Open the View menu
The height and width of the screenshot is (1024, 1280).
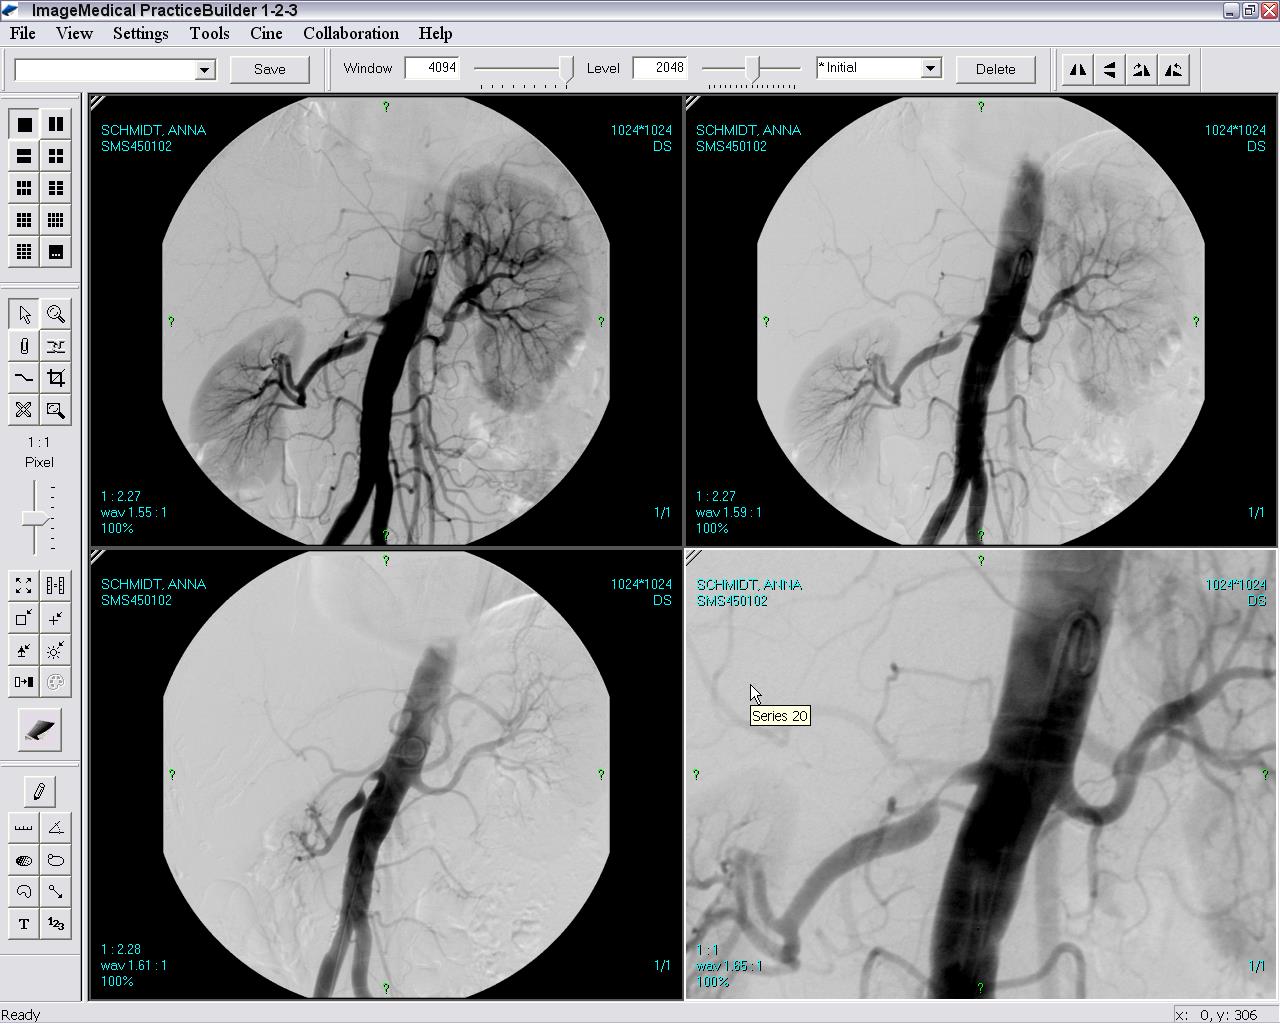click(74, 33)
